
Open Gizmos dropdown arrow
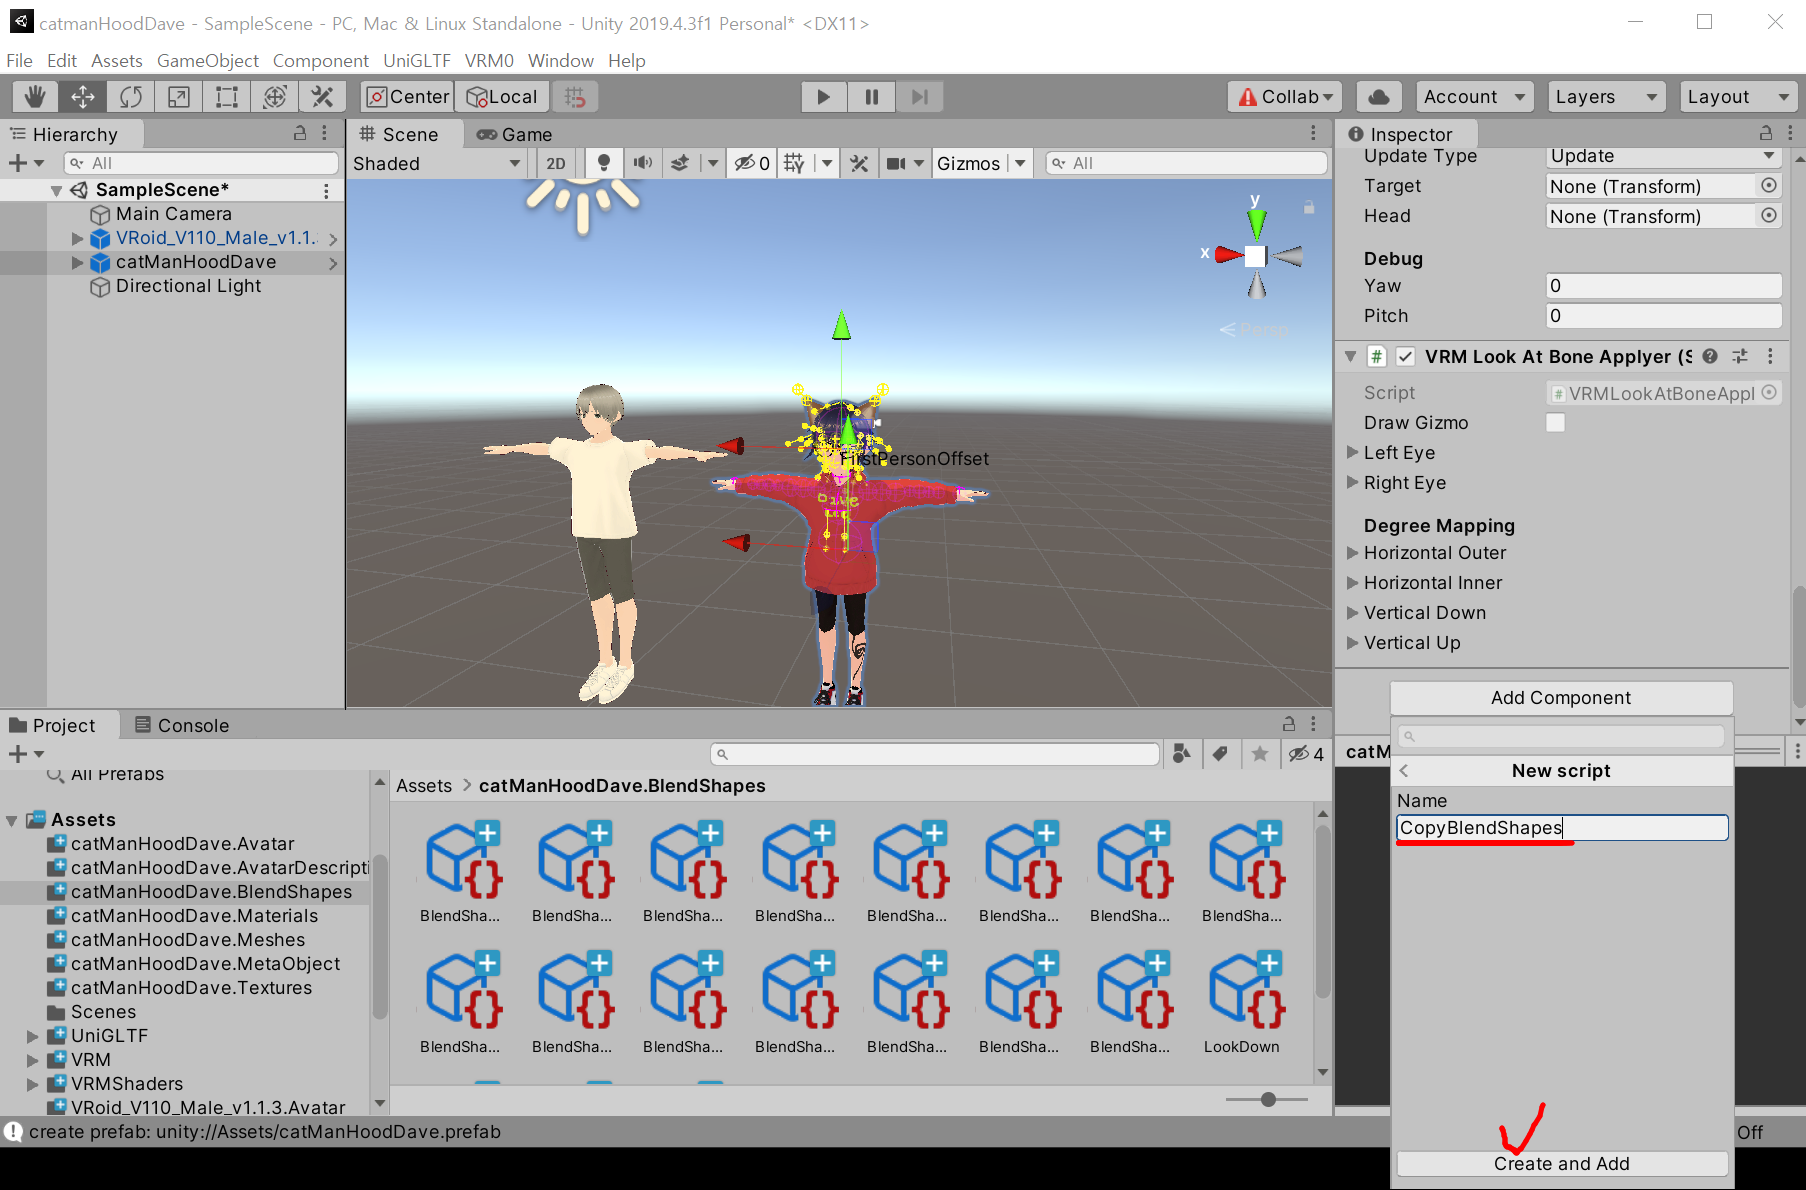click(x=1020, y=163)
